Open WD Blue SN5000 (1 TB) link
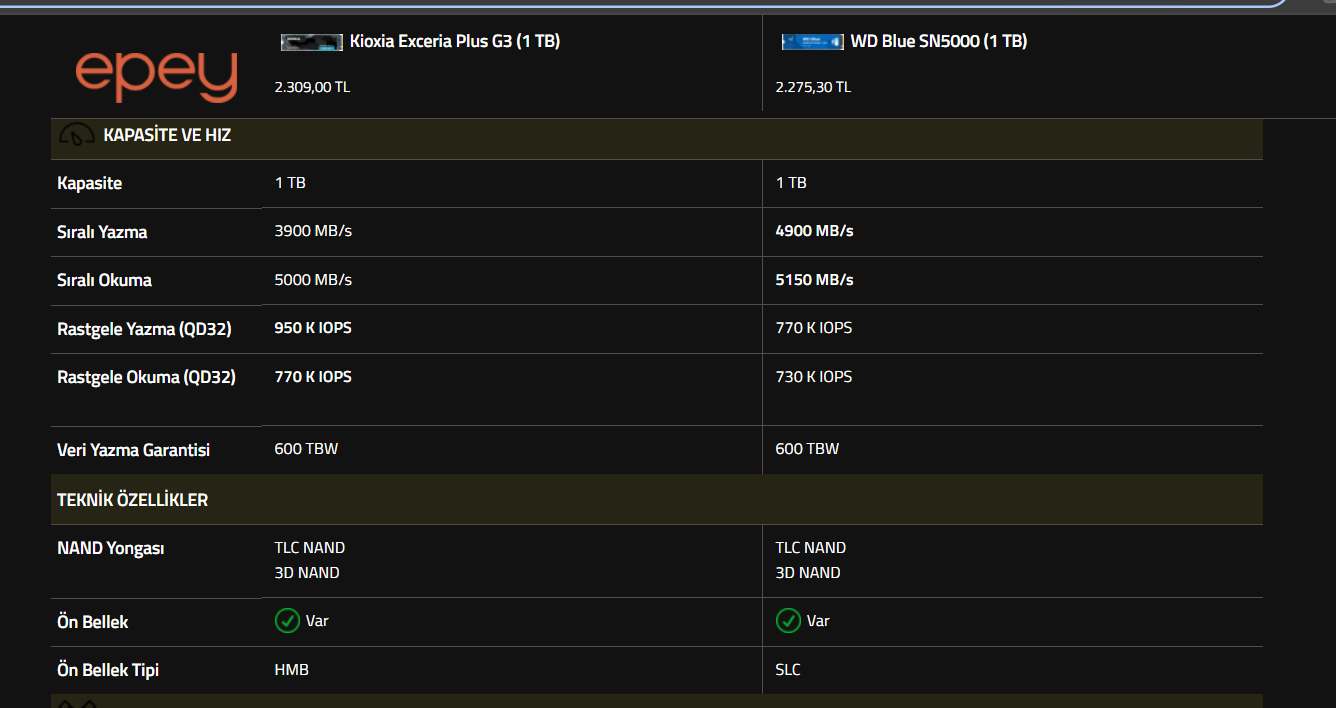The height and width of the screenshot is (708, 1336). [x=939, y=42]
